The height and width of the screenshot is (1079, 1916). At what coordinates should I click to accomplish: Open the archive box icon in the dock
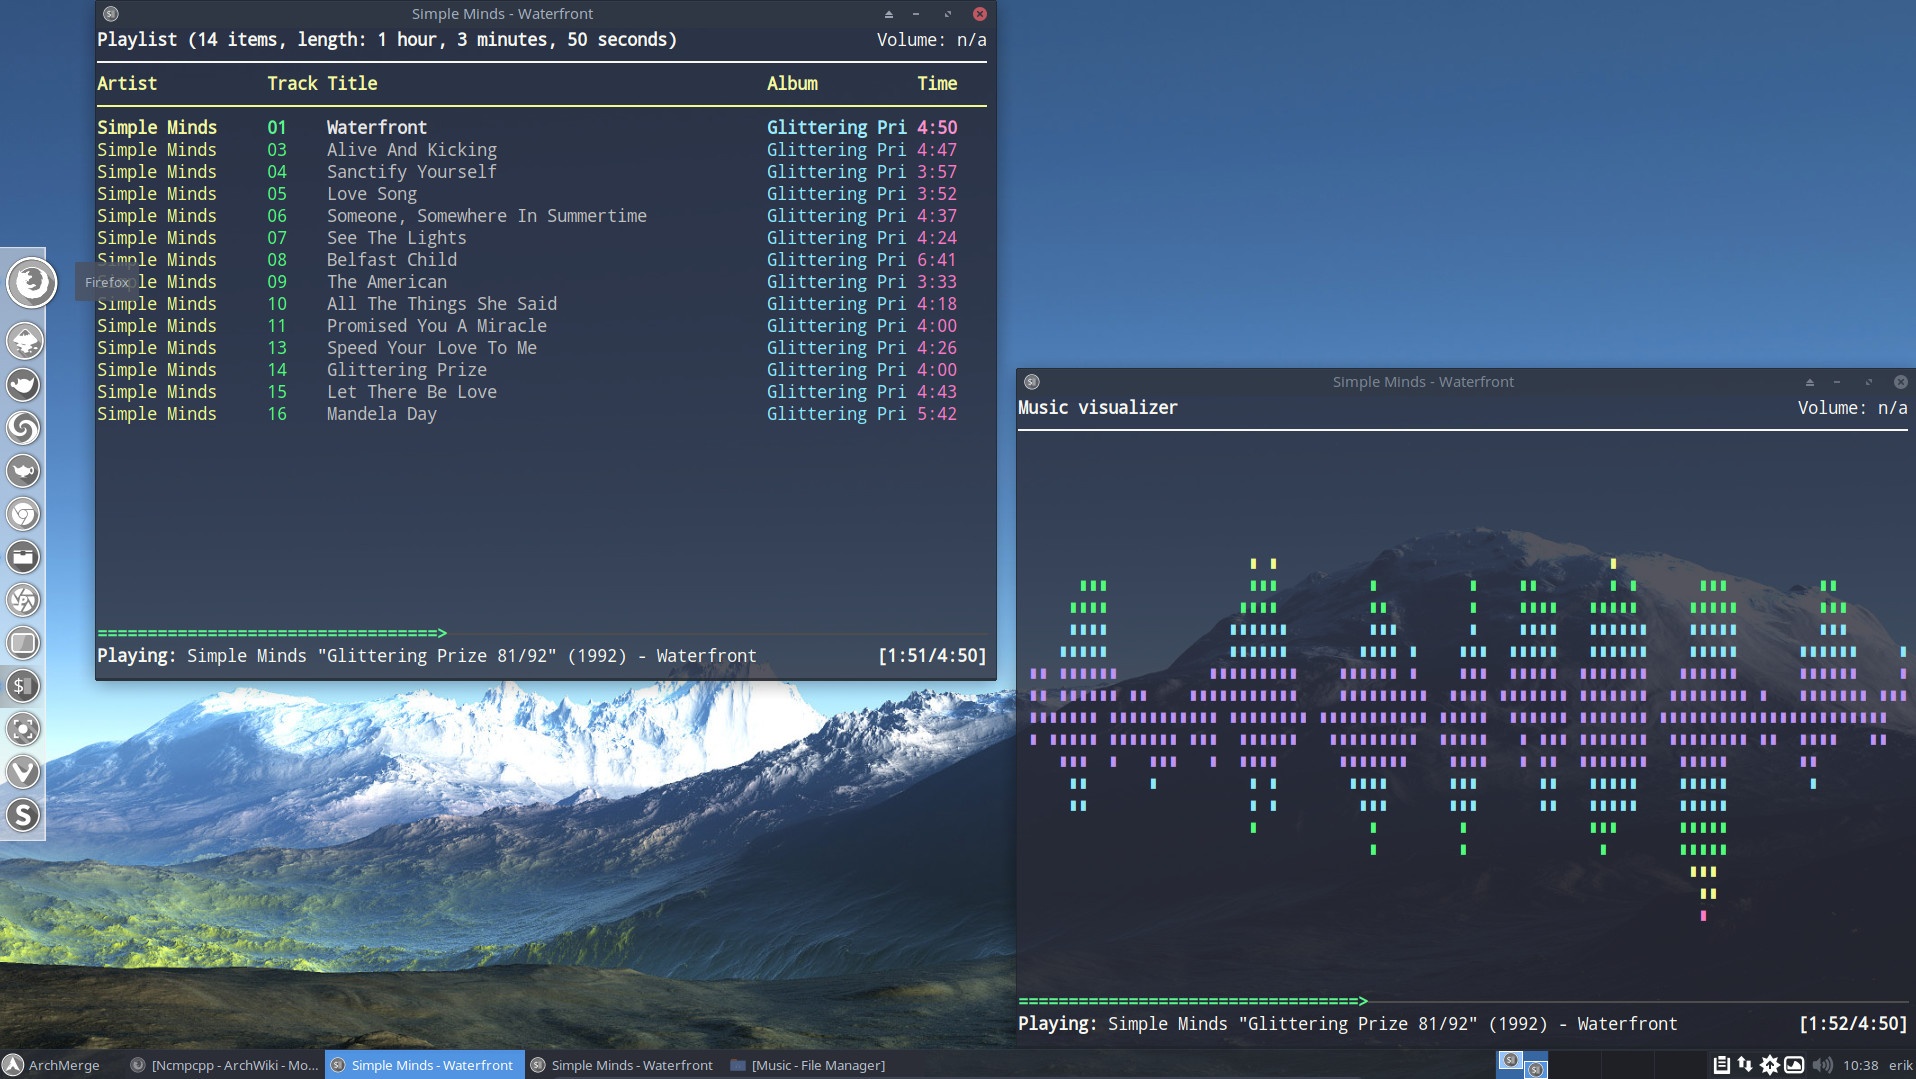coord(24,557)
